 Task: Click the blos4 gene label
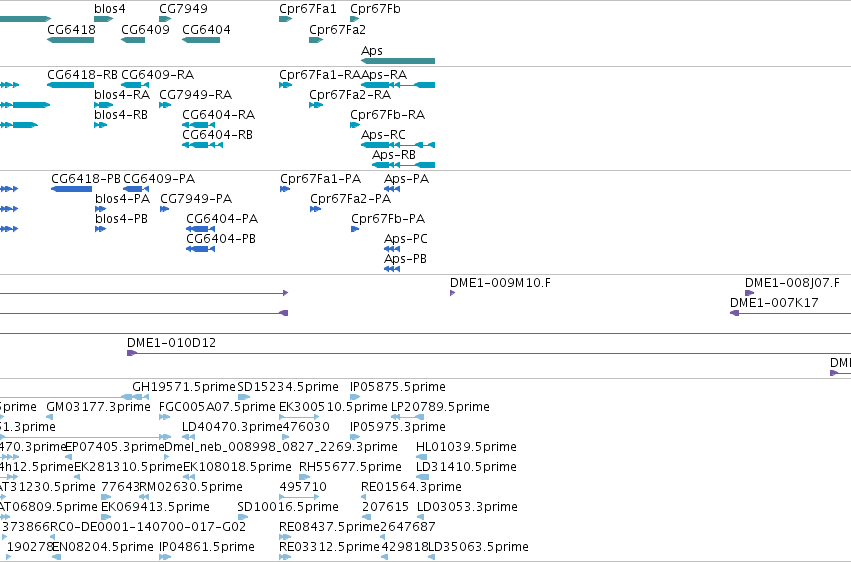tap(110, 9)
